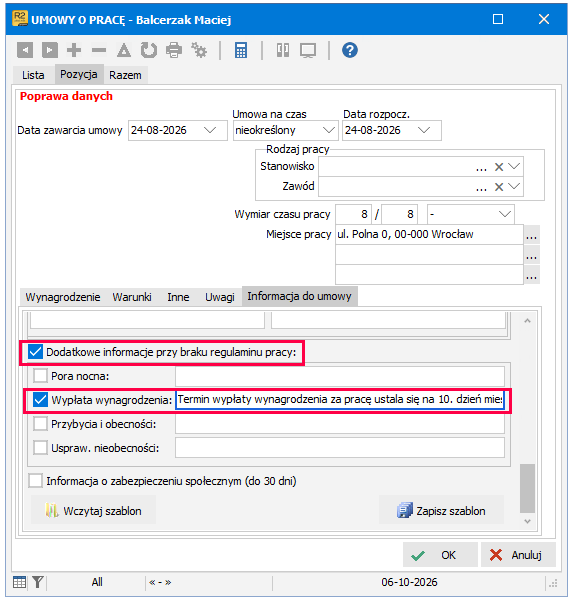575x608 pixels.
Task: Open Data zawarcia umowy date dropdown
Action: 210,130
